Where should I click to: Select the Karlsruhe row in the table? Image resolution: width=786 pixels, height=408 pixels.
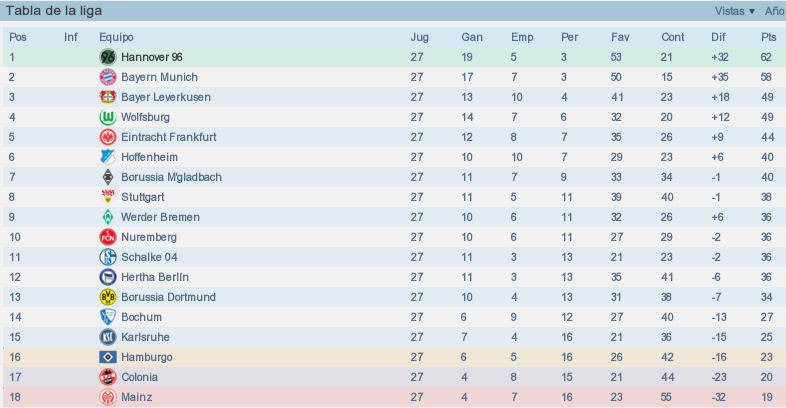point(394,337)
